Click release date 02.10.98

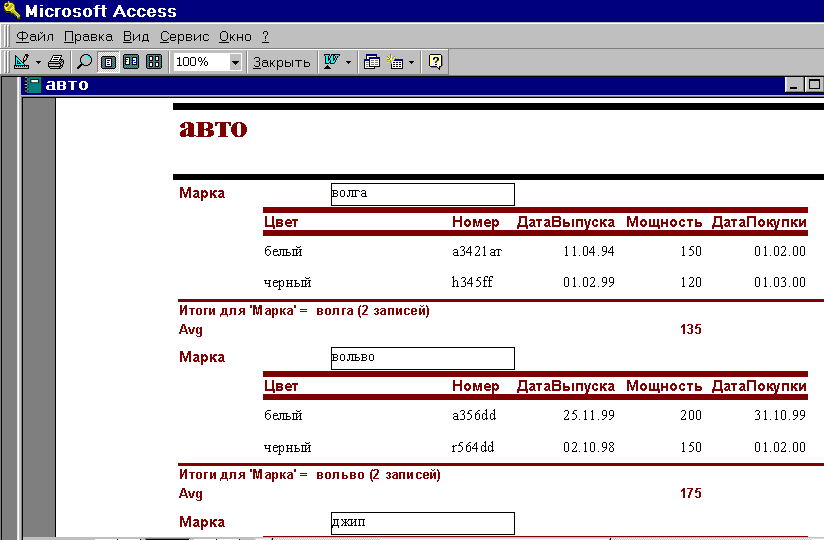pos(589,447)
